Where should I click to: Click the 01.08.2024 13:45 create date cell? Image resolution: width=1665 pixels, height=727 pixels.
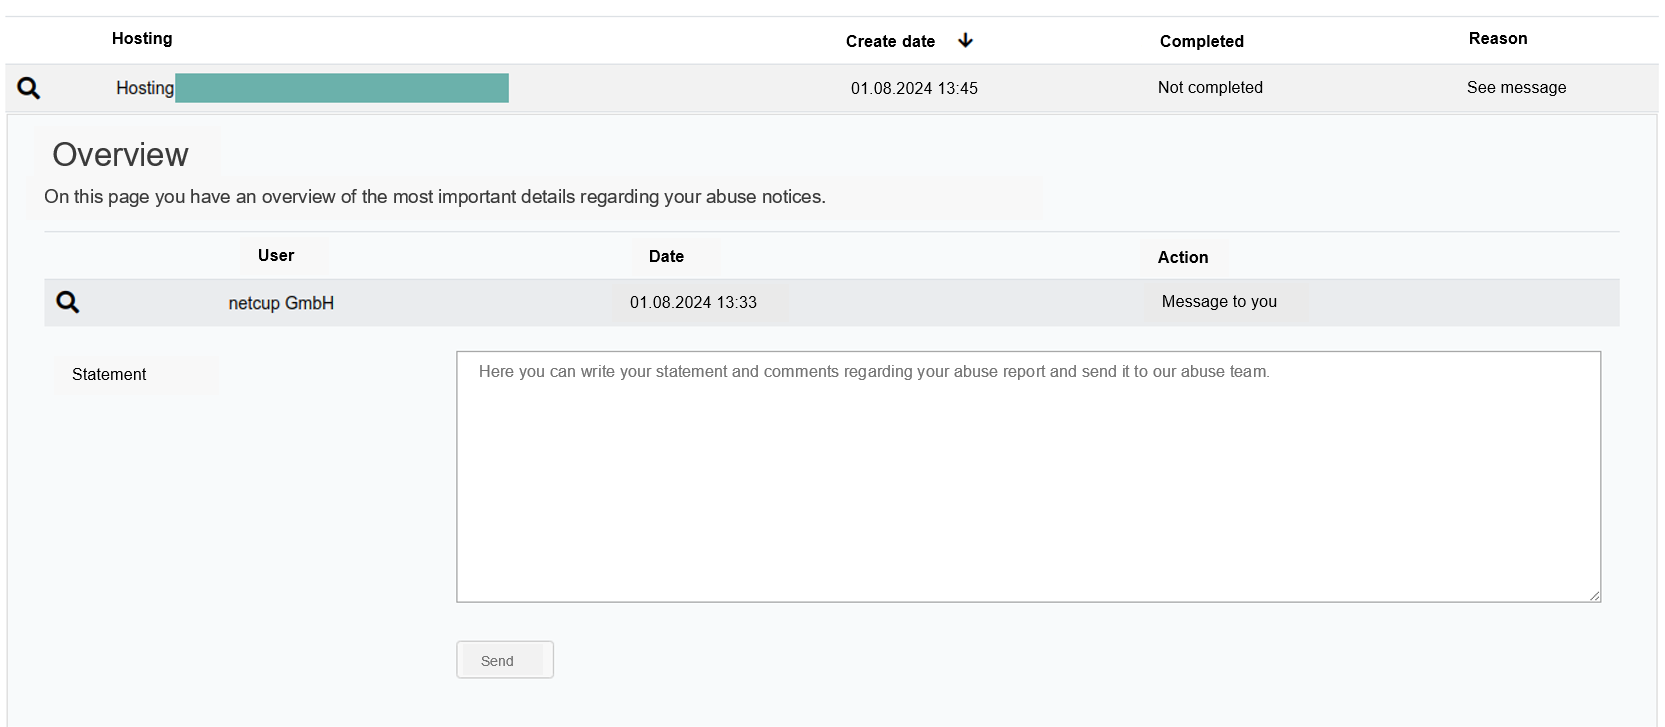914,88
